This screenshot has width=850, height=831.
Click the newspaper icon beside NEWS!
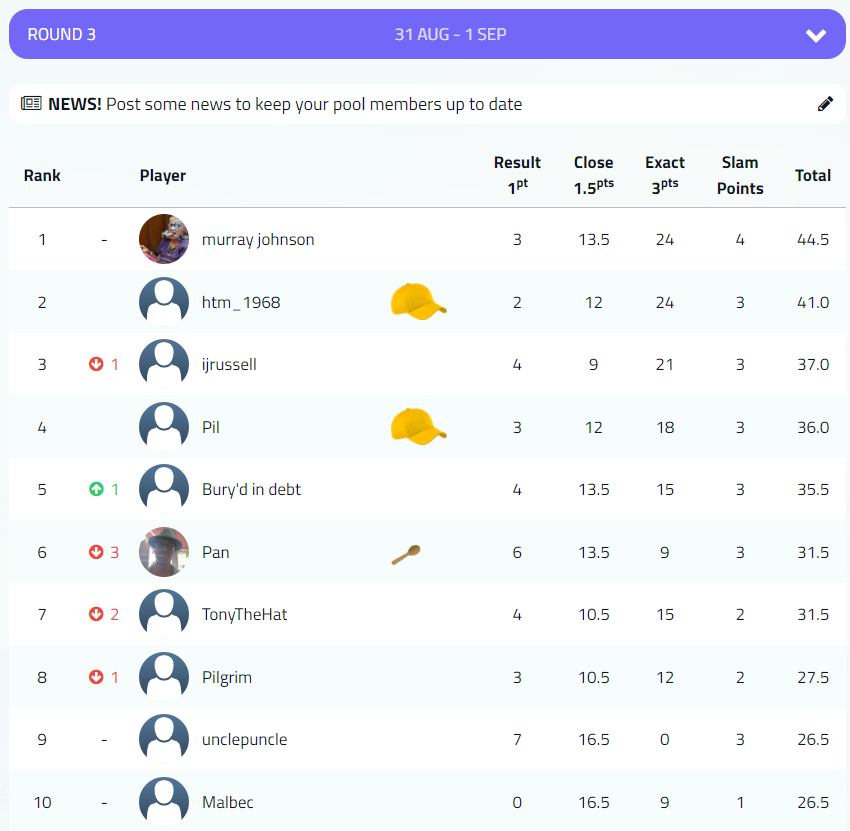(31, 104)
